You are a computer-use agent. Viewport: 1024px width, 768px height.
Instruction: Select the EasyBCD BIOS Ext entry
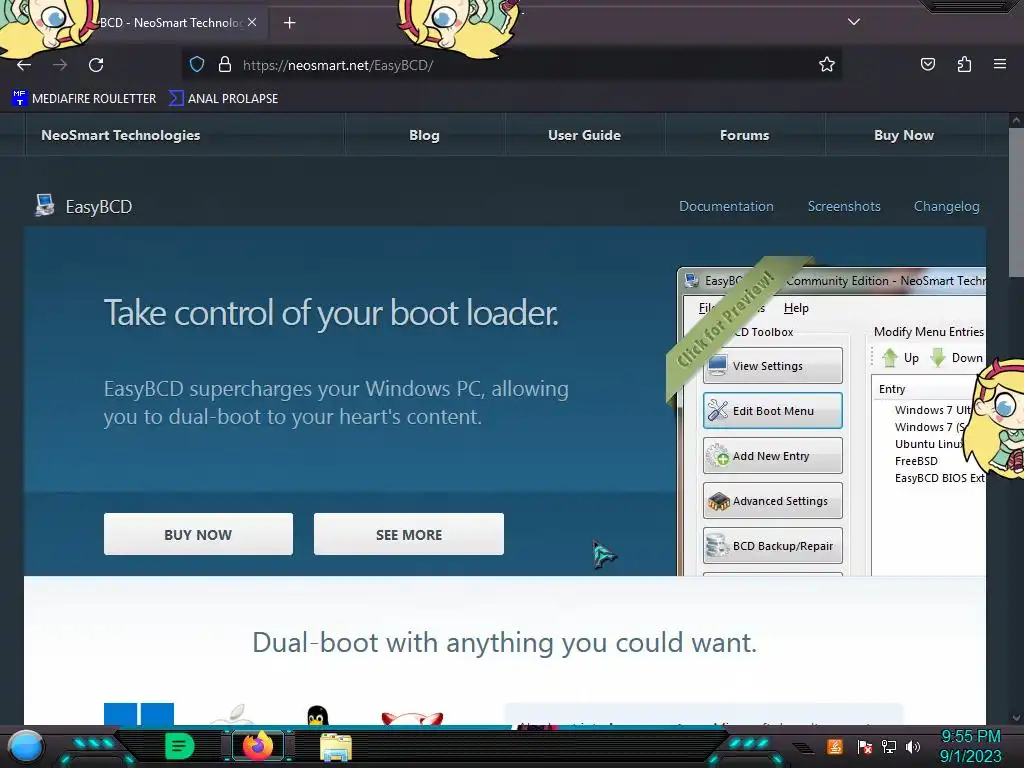pos(940,478)
